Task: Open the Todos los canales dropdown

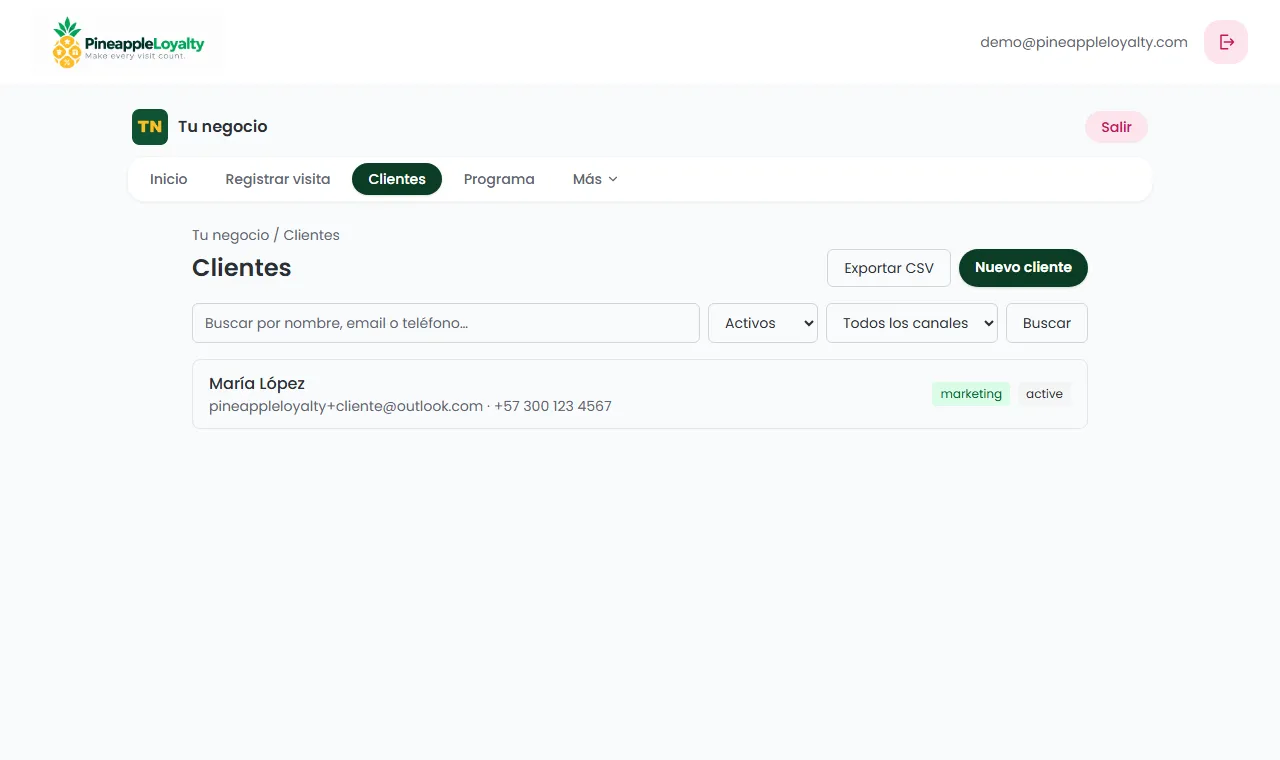Action: [912, 323]
